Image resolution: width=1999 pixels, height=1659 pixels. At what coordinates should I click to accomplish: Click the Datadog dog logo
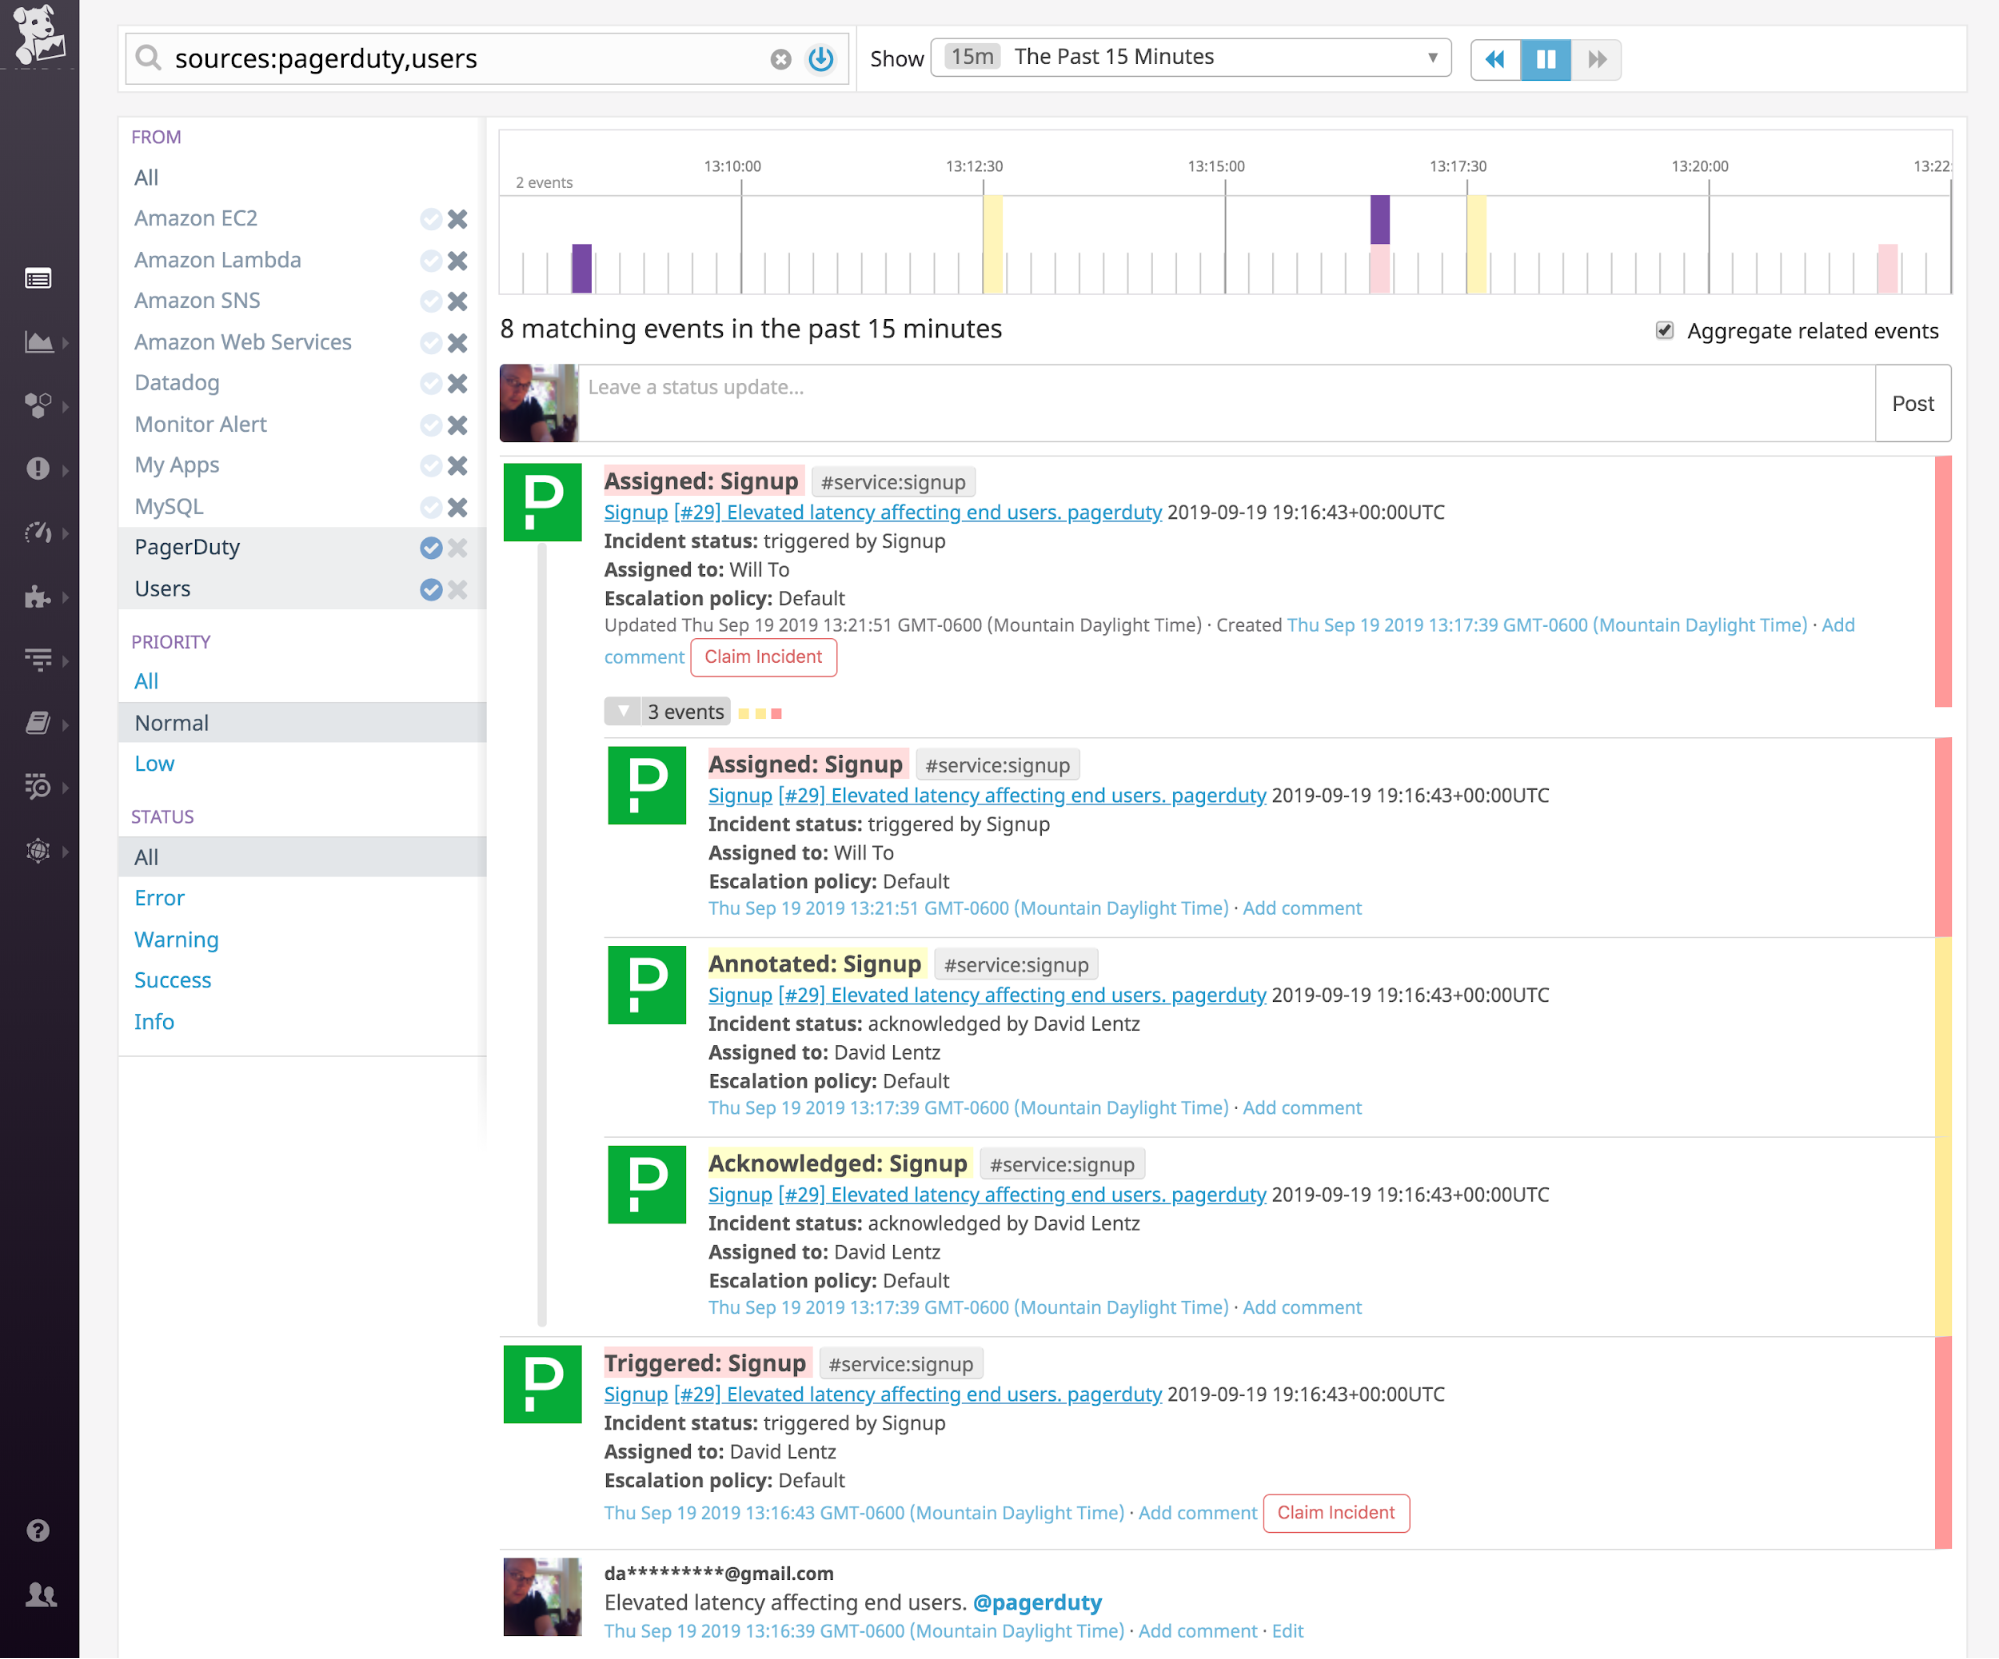(39, 34)
